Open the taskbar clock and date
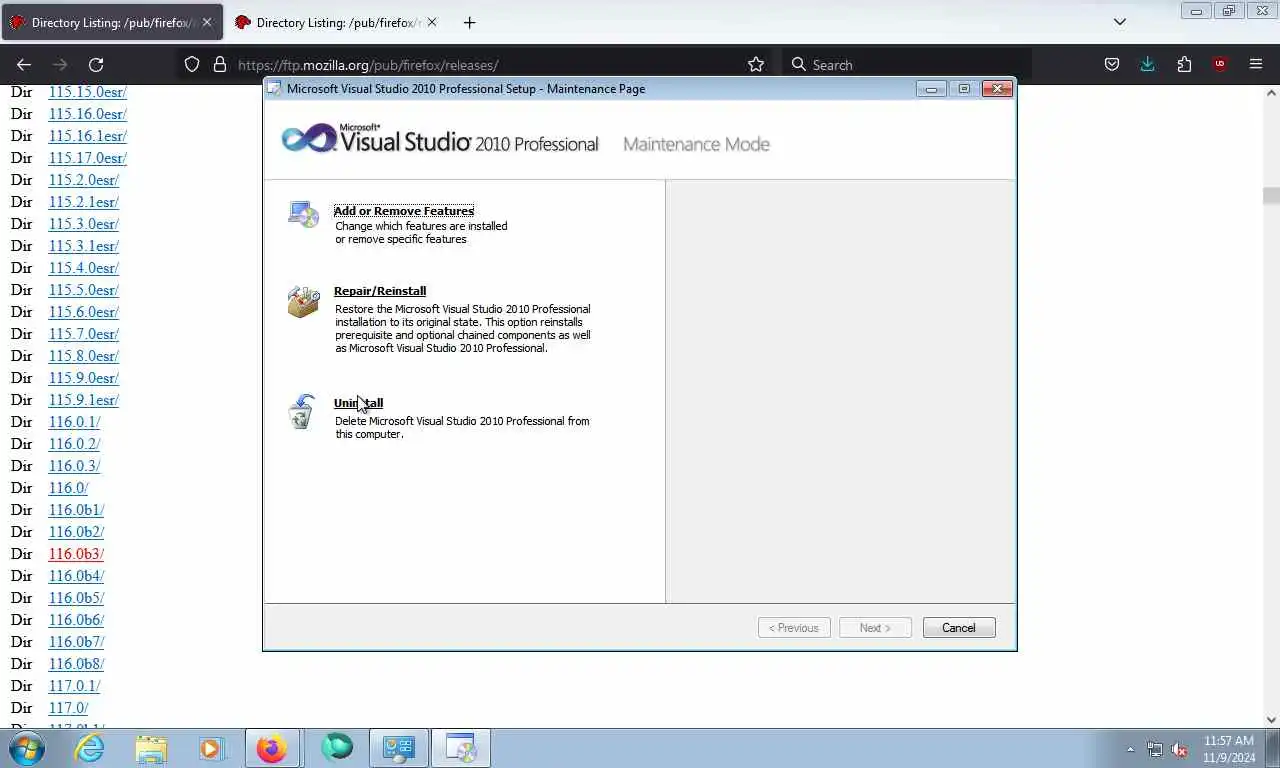The image size is (1280, 768). pyautogui.click(x=1229, y=749)
